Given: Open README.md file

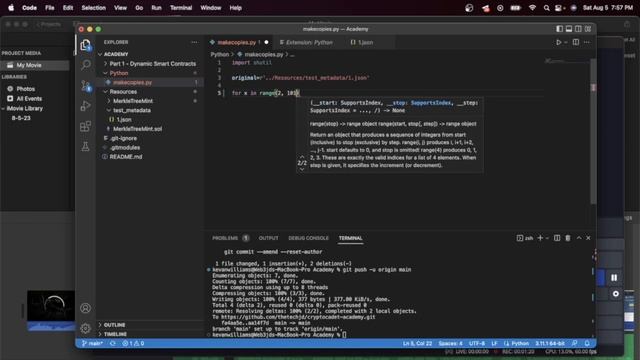Looking at the screenshot, I should [x=126, y=157].
